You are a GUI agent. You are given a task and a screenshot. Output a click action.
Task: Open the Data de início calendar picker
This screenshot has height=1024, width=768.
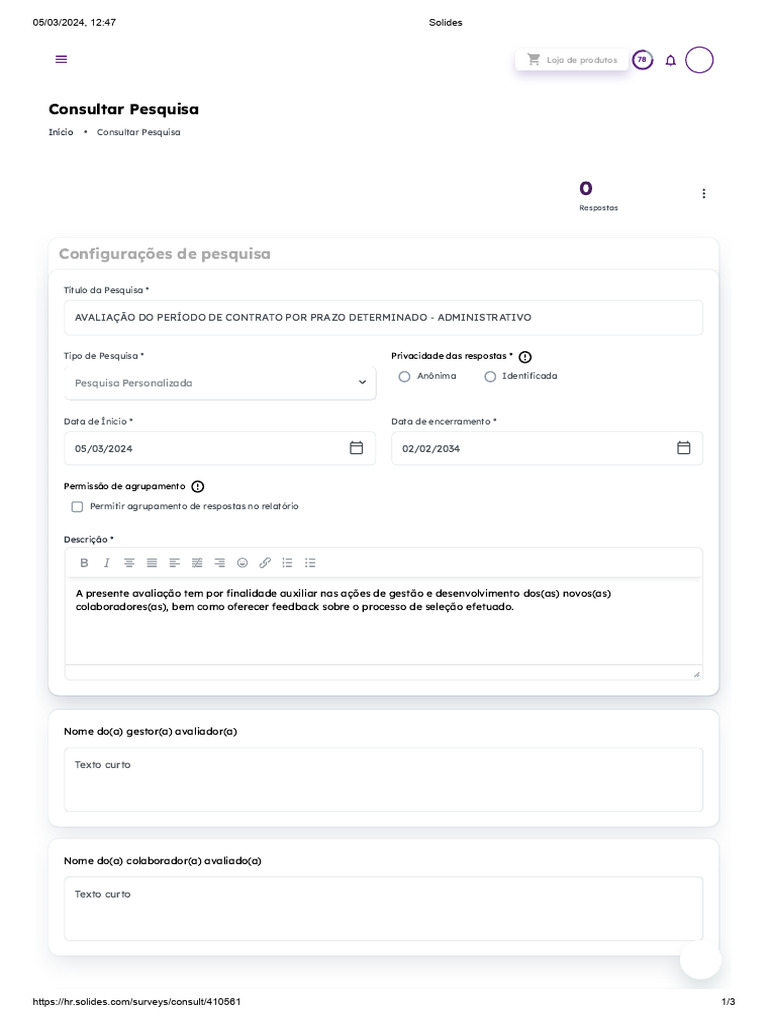[356, 448]
